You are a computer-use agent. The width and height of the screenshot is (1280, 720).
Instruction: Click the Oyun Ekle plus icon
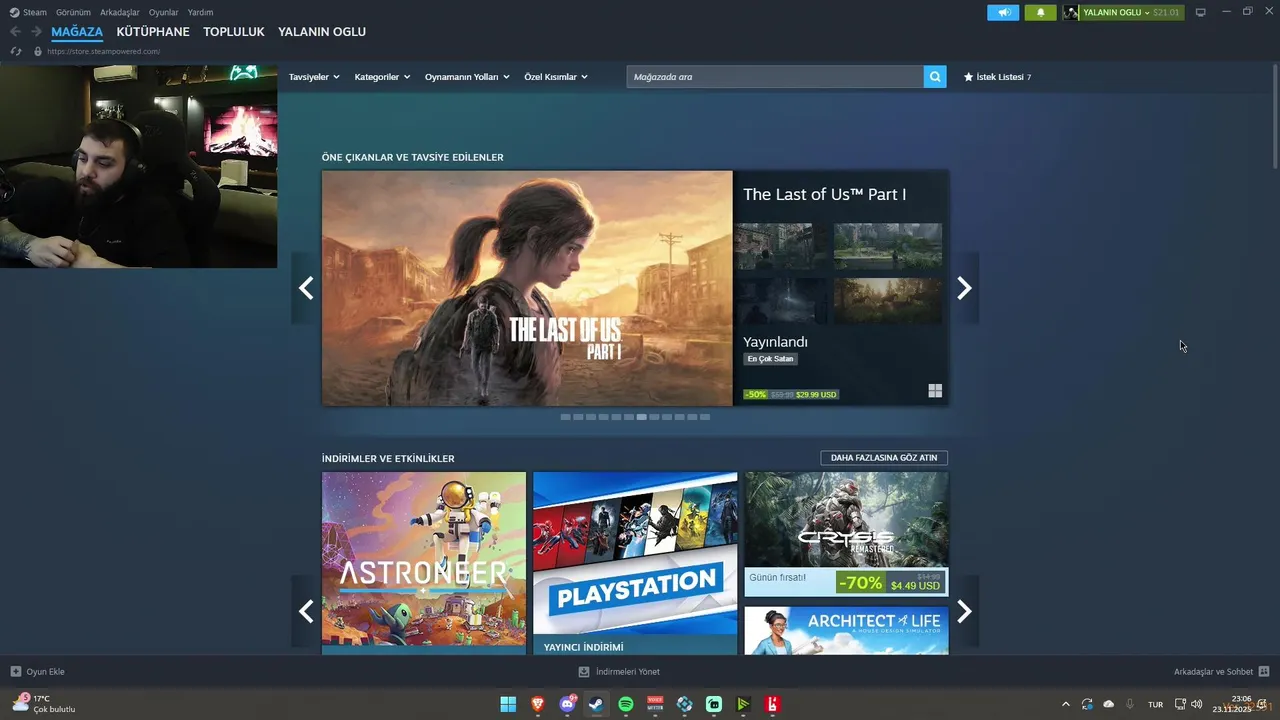[15, 672]
